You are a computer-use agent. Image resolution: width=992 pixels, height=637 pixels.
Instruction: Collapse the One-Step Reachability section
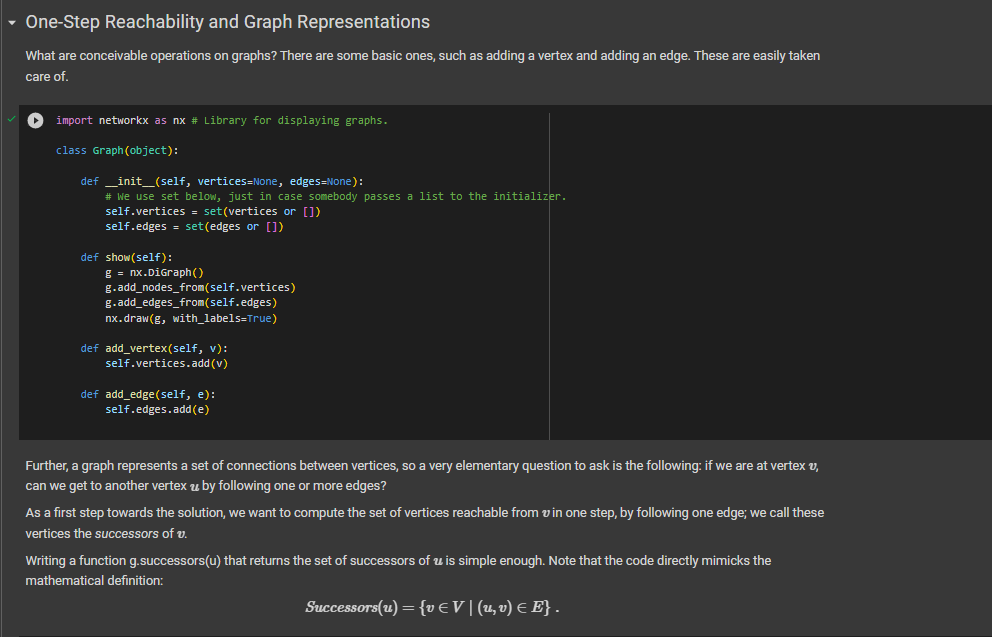(x=11, y=21)
